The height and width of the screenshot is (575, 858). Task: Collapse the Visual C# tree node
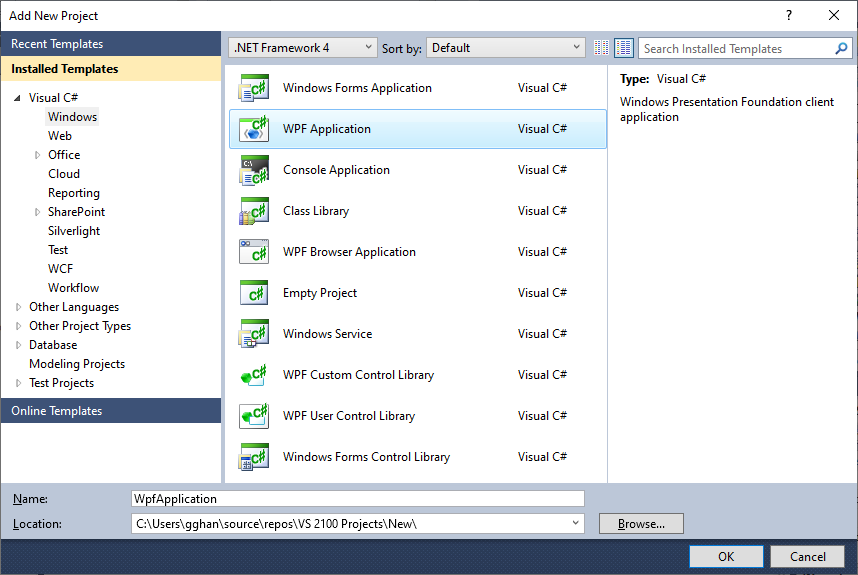click(18, 98)
